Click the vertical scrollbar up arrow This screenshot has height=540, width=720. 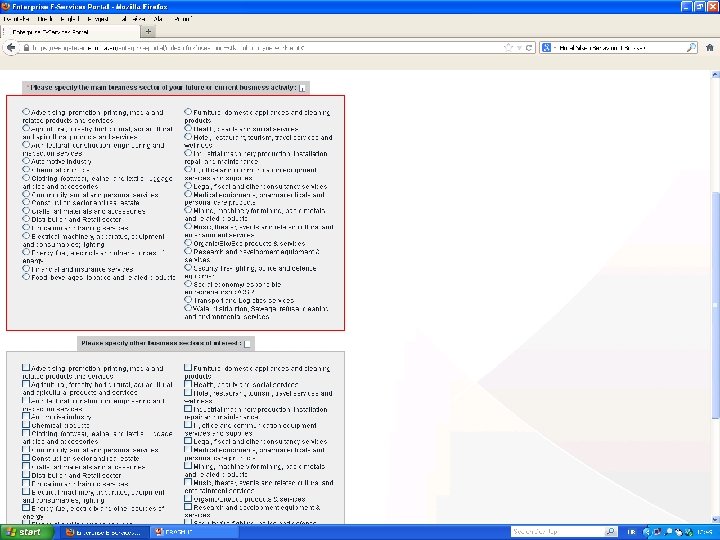point(715,74)
